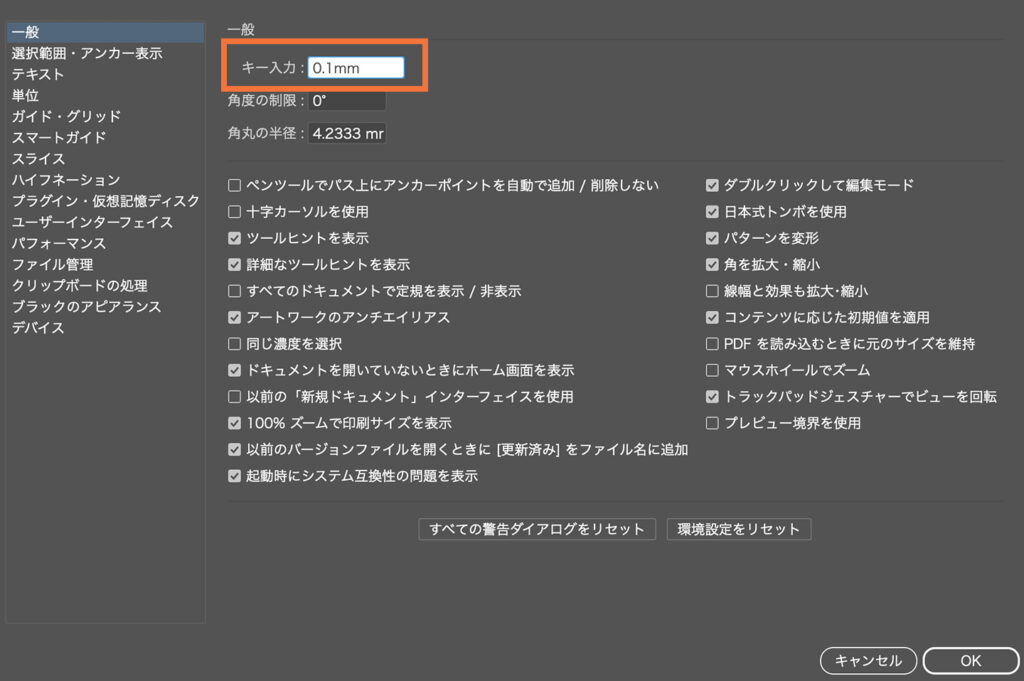Click the 環境設定をリセット button
This screenshot has height=681, width=1024.
[739, 529]
